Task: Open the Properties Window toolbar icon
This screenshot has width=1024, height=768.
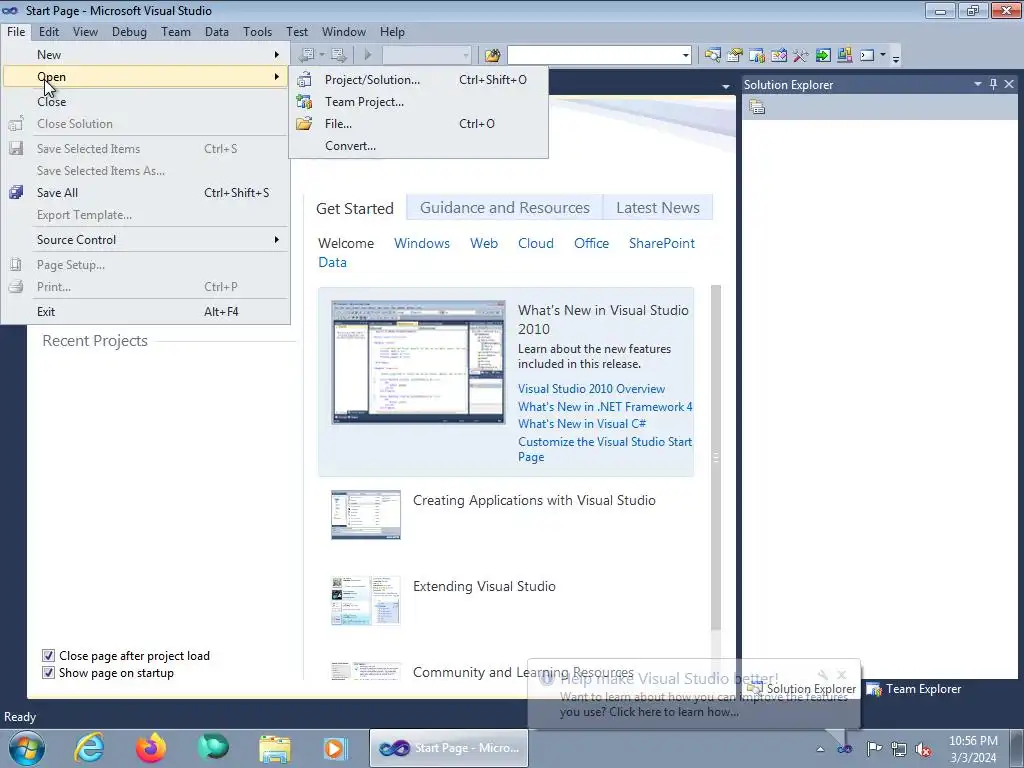Action: point(735,56)
